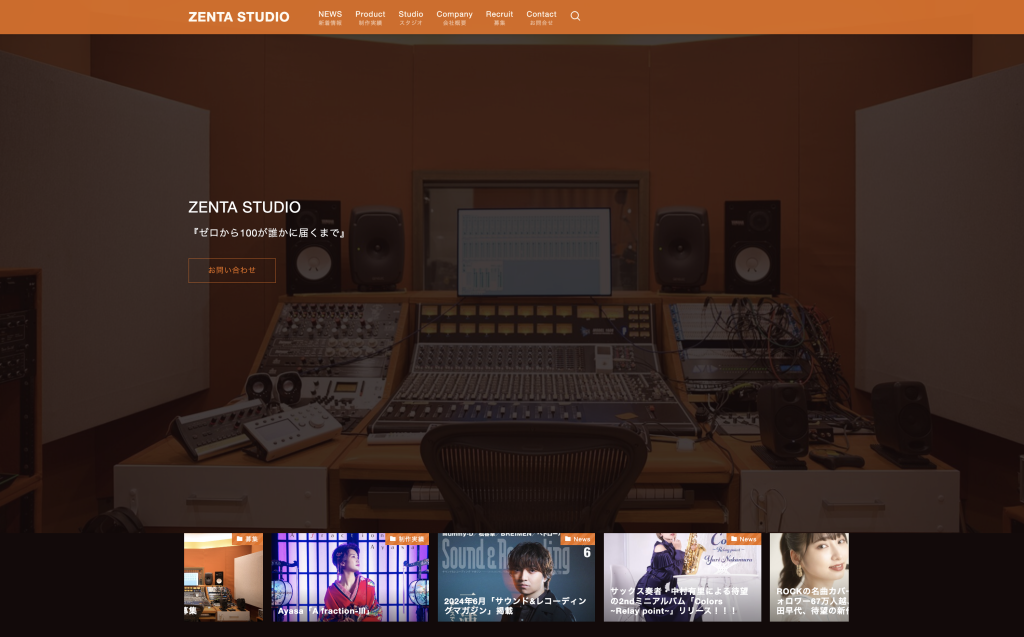This screenshot has width=1024, height=637.
Task: Click the ゼロから100が誰かに届くまで tagline
Action: (x=268, y=233)
